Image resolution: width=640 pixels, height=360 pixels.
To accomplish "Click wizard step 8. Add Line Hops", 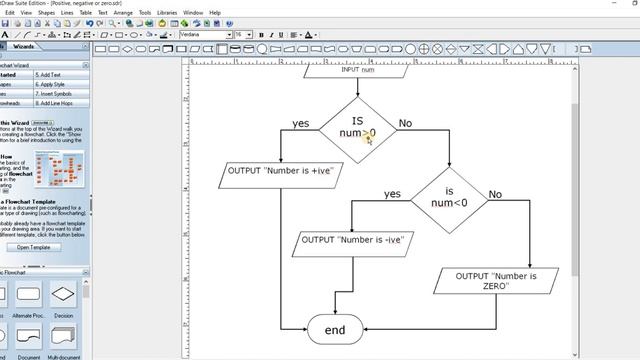I will [x=61, y=103].
